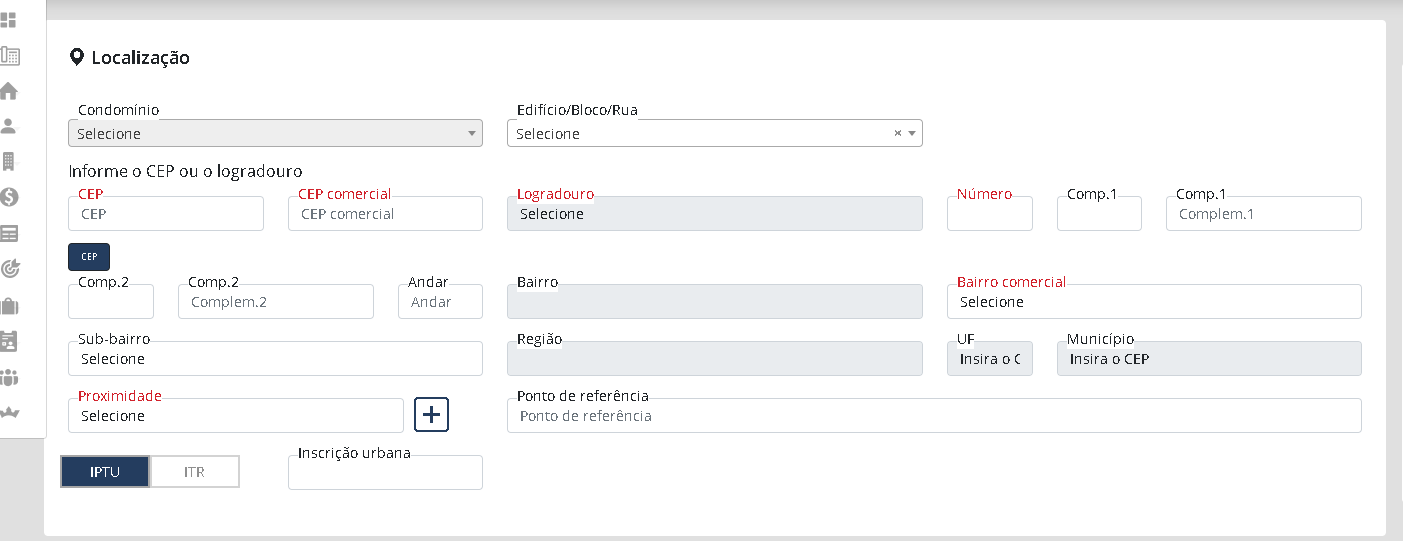Click the briefcase icon in sidebar
This screenshot has height=541, width=1403.
pos(9,305)
